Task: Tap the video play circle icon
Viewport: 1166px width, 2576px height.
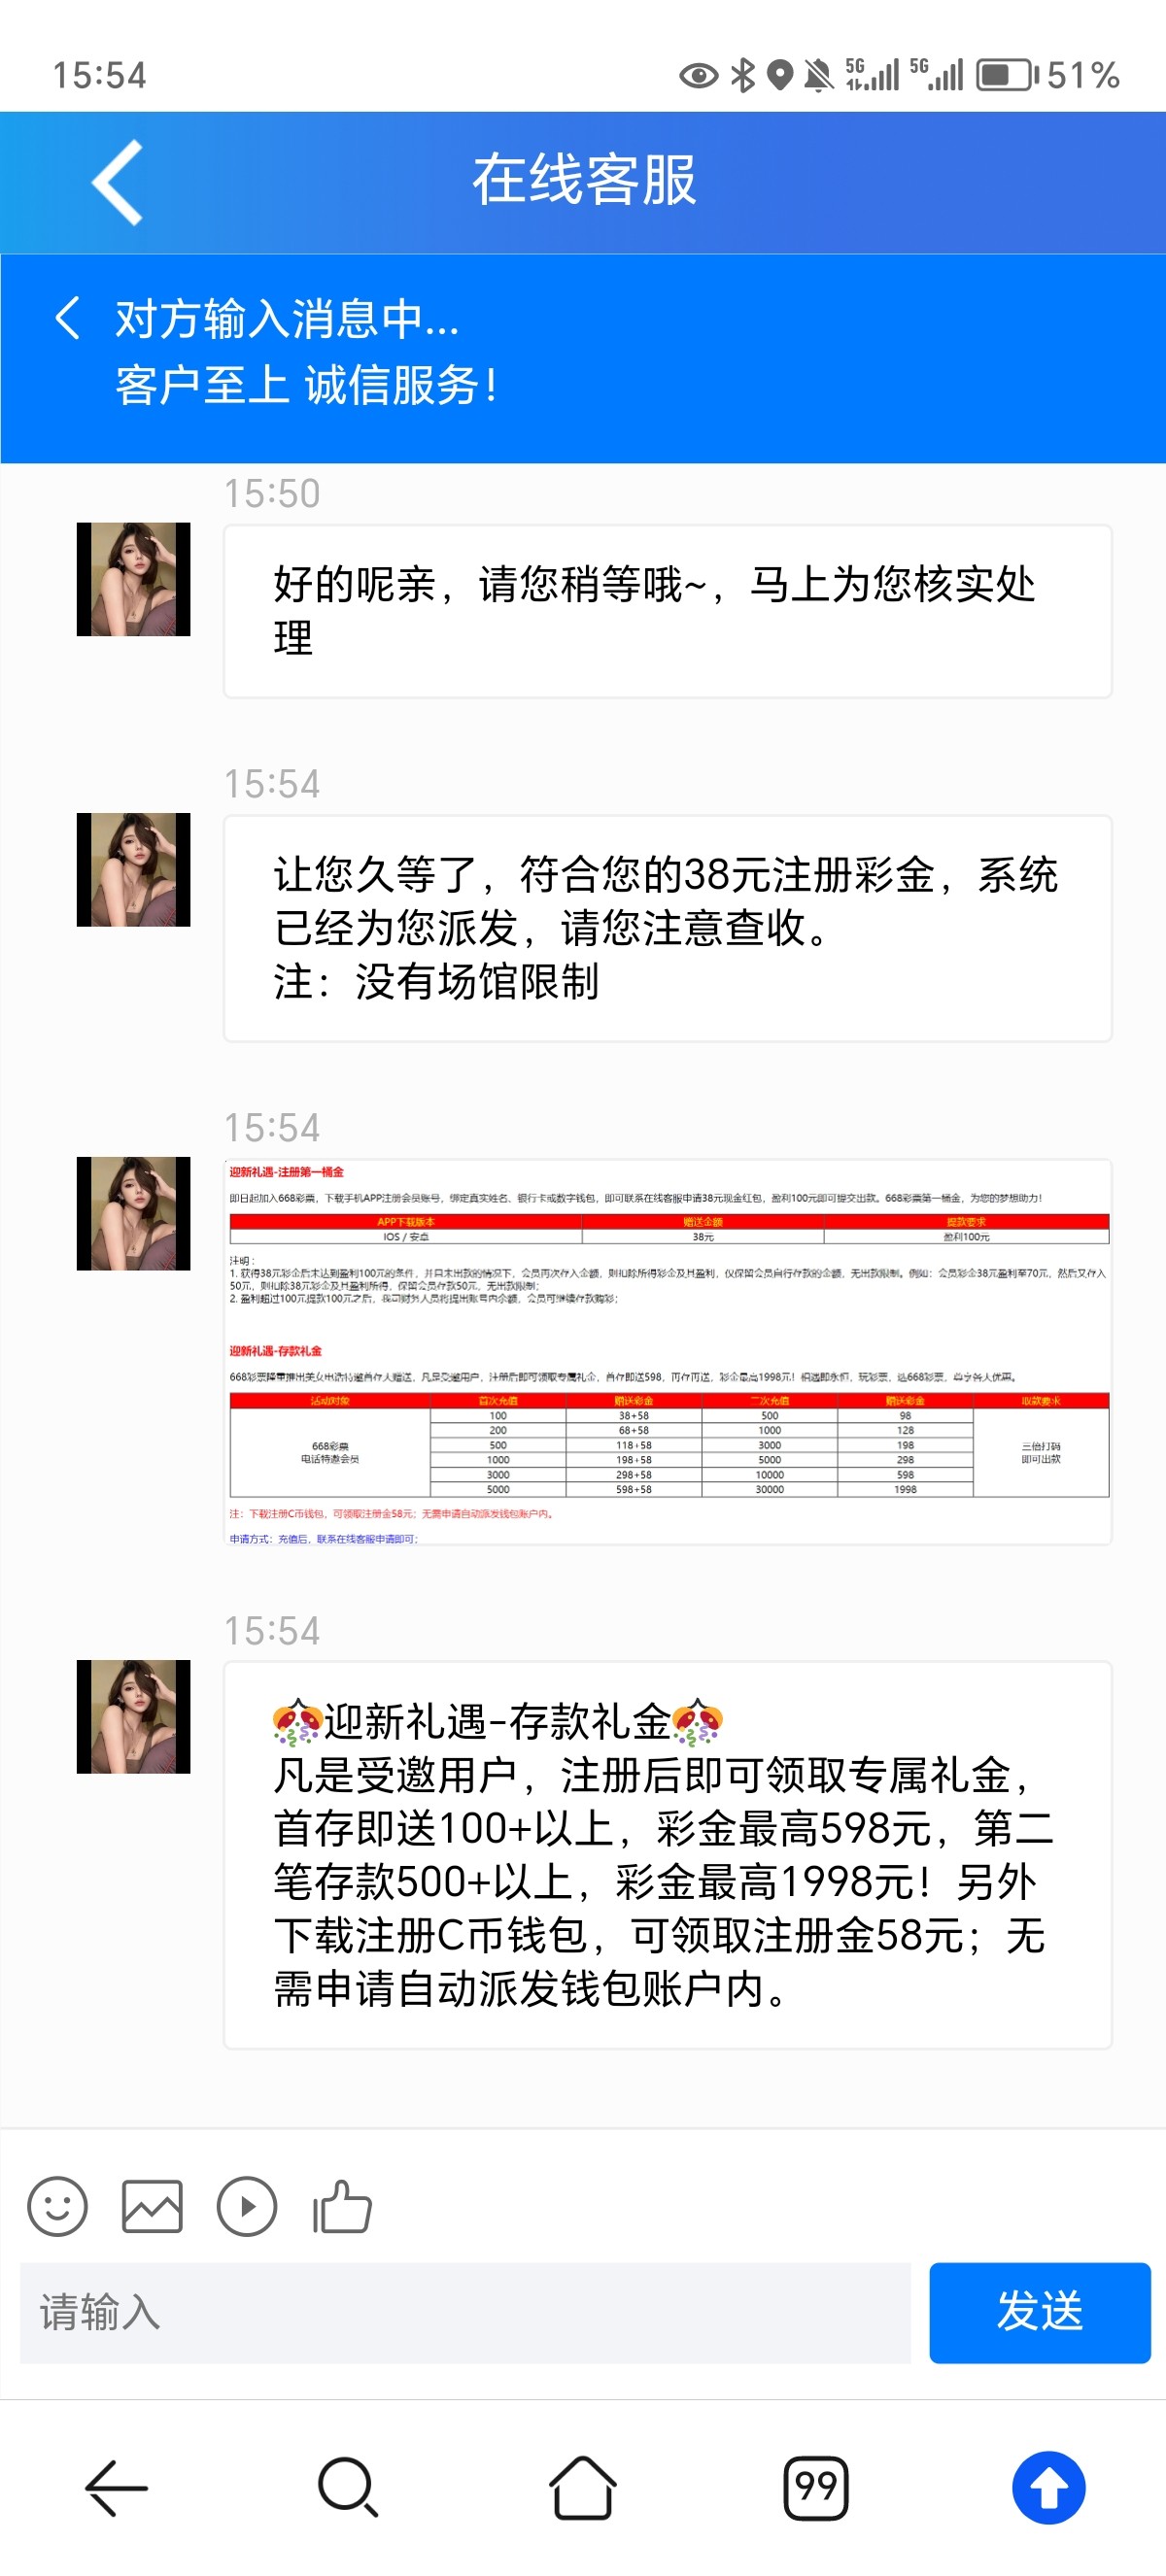Action: pyautogui.click(x=247, y=2206)
